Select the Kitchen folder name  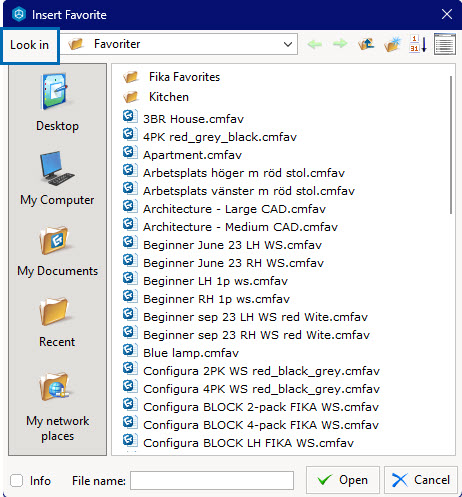tap(169, 97)
